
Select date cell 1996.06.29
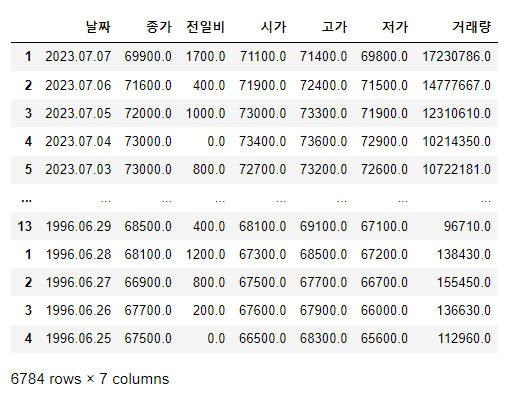[78, 226]
